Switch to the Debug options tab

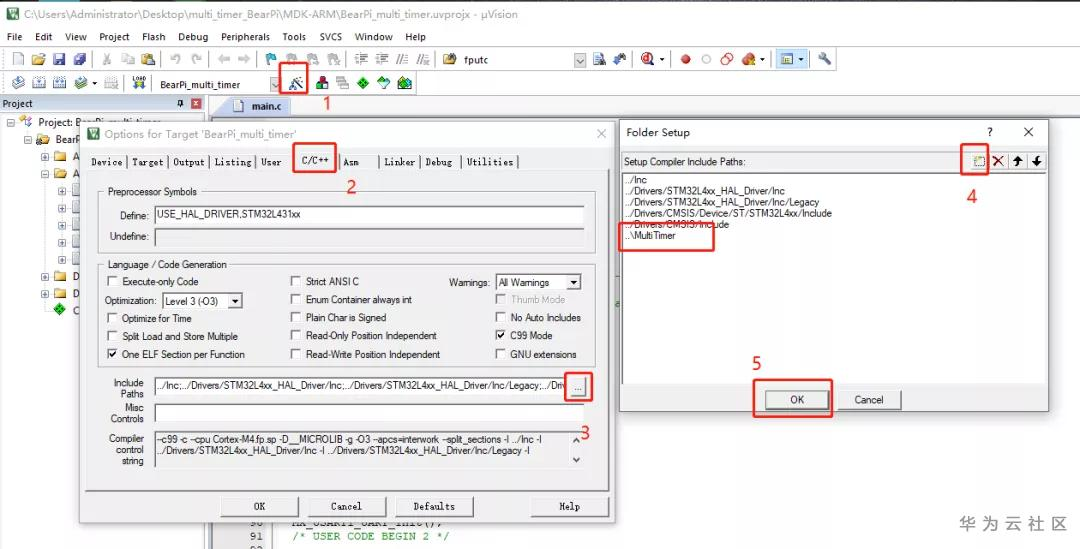[439, 162]
